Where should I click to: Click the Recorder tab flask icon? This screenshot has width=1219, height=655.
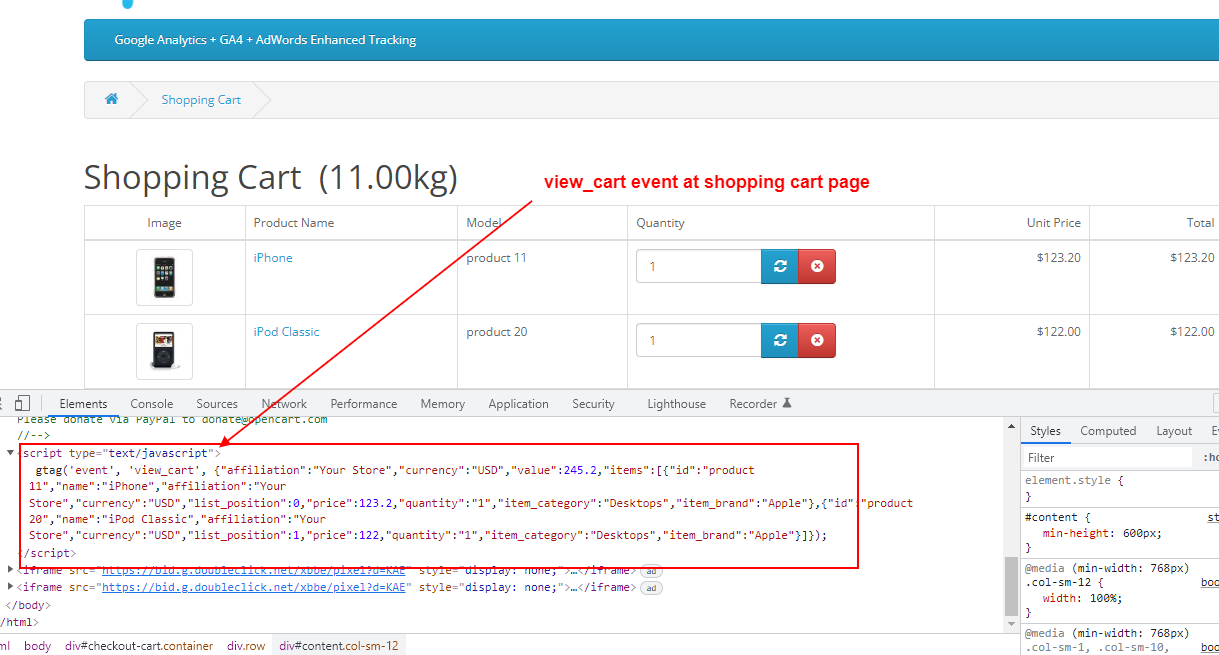(787, 404)
